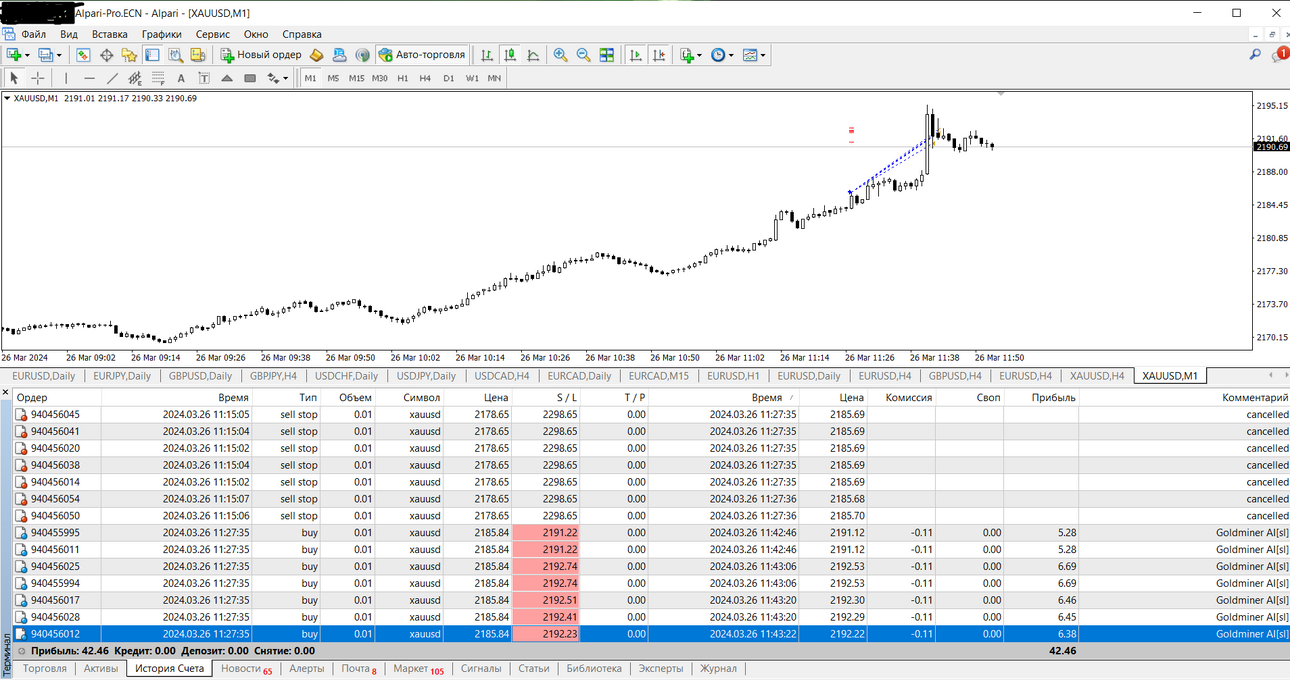Select the horizontal line drawing tool
Viewport: 1290px width, 680px height.
[x=89, y=78]
